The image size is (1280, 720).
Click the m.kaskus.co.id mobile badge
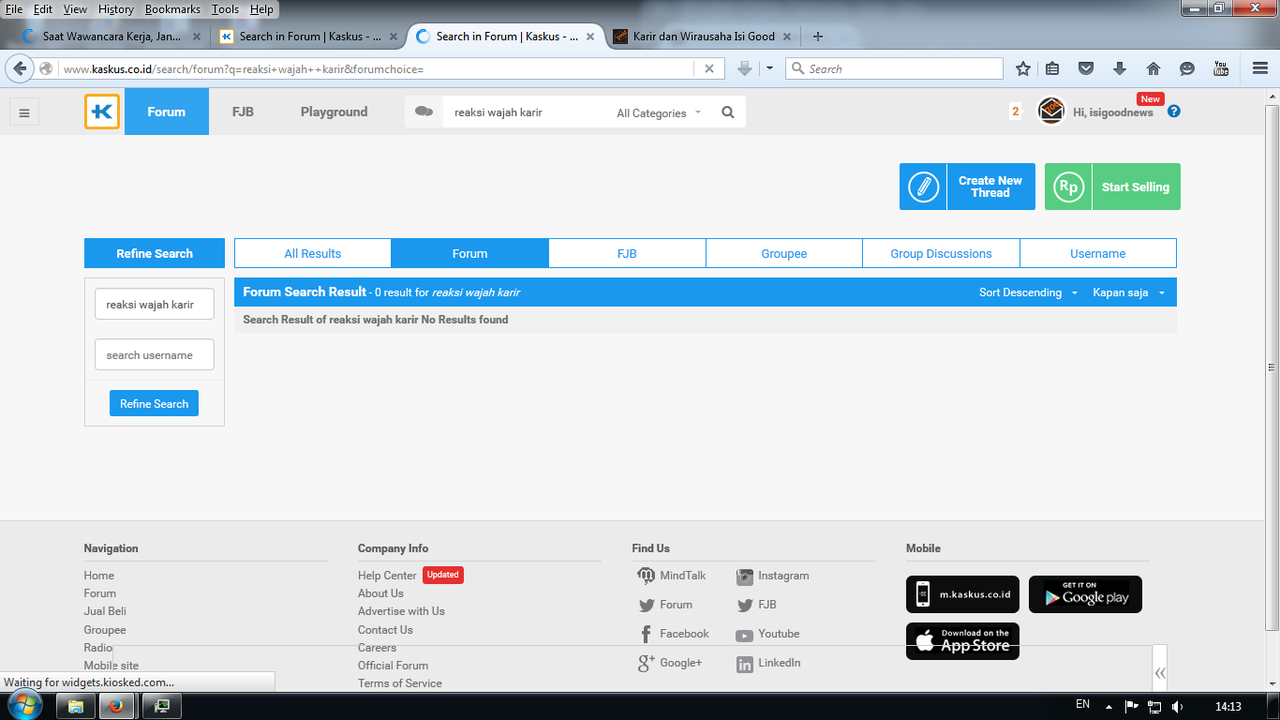963,594
